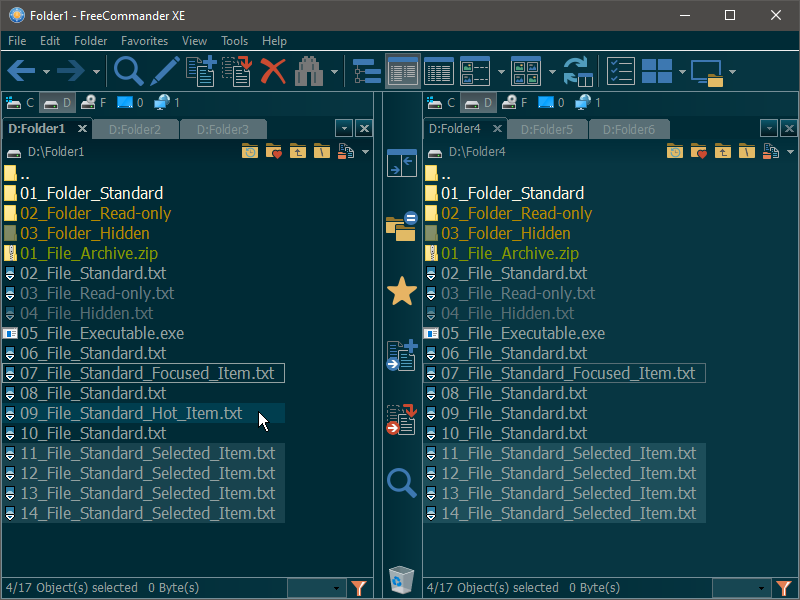800x600 pixels.
Task: Click the blue Back arrow icon
Action: click(21, 71)
